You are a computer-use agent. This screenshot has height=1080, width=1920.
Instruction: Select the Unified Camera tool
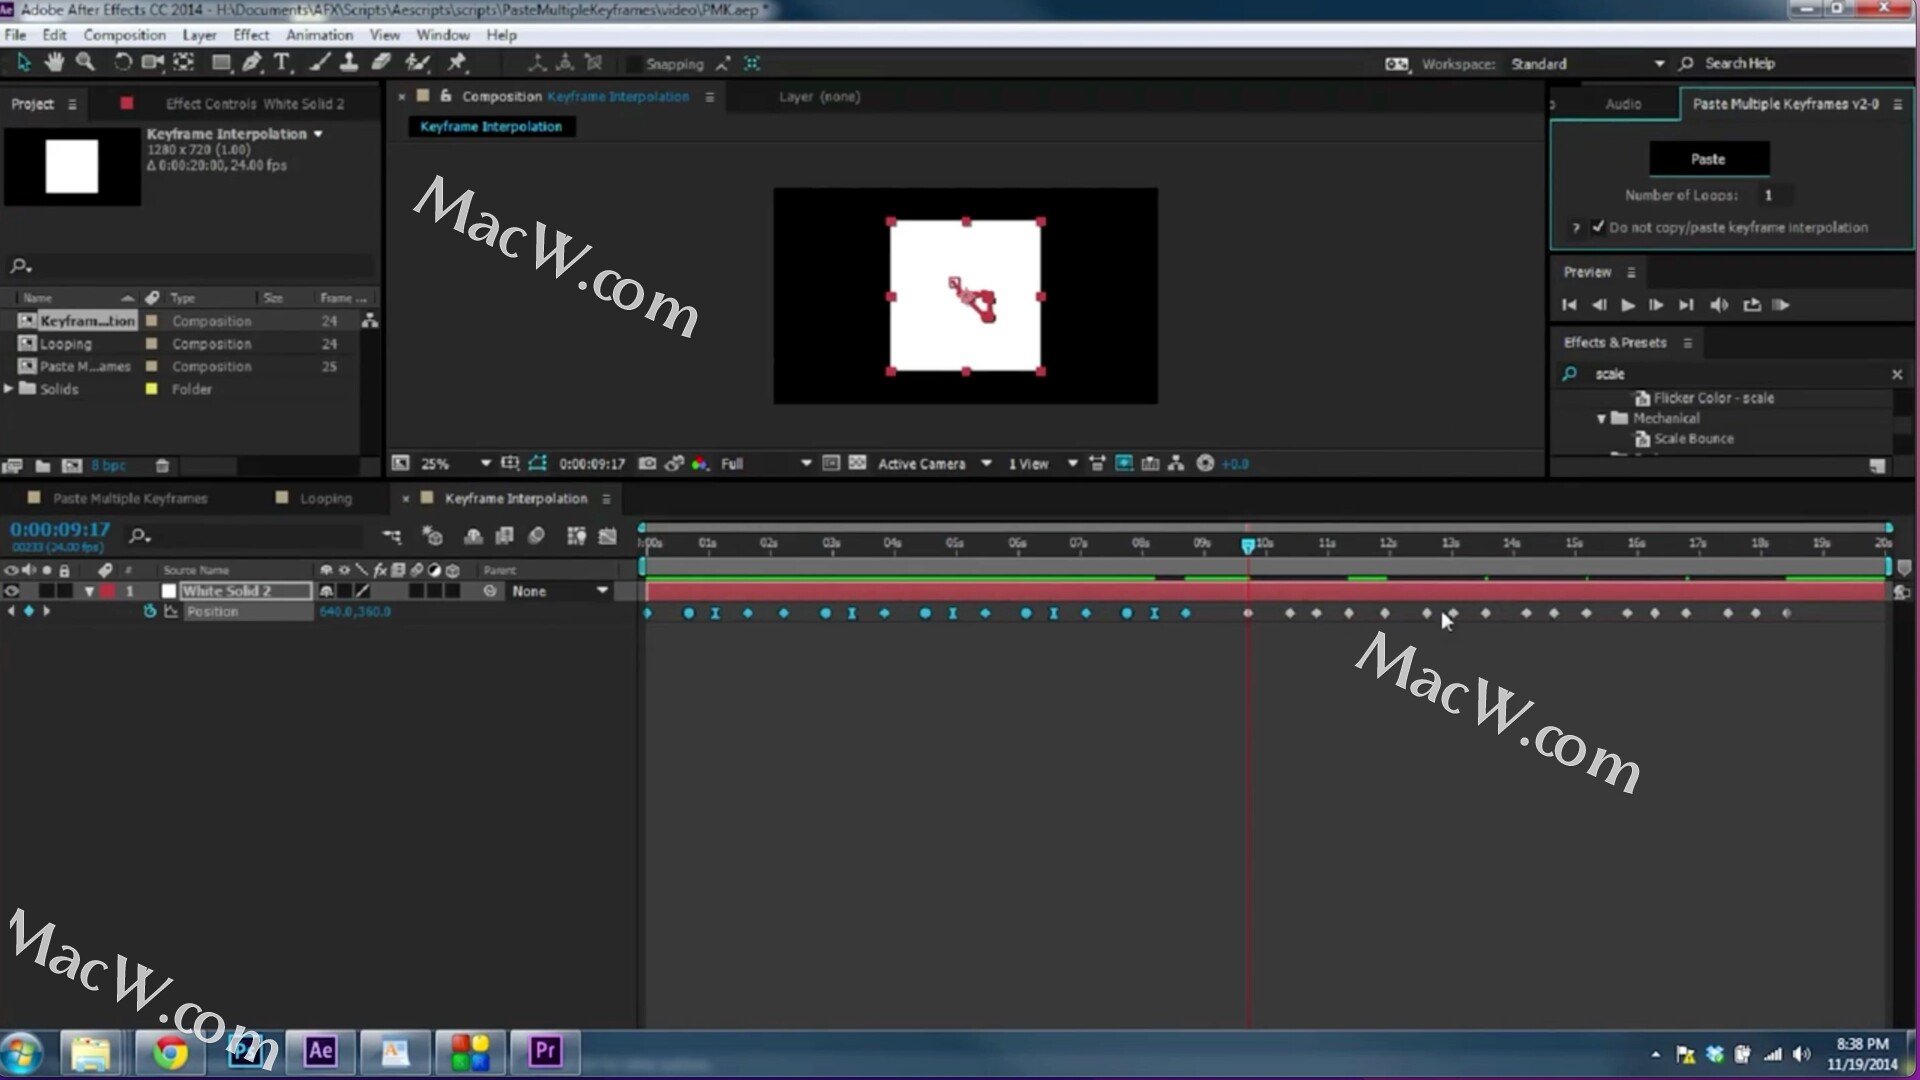pyautogui.click(x=152, y=63)
